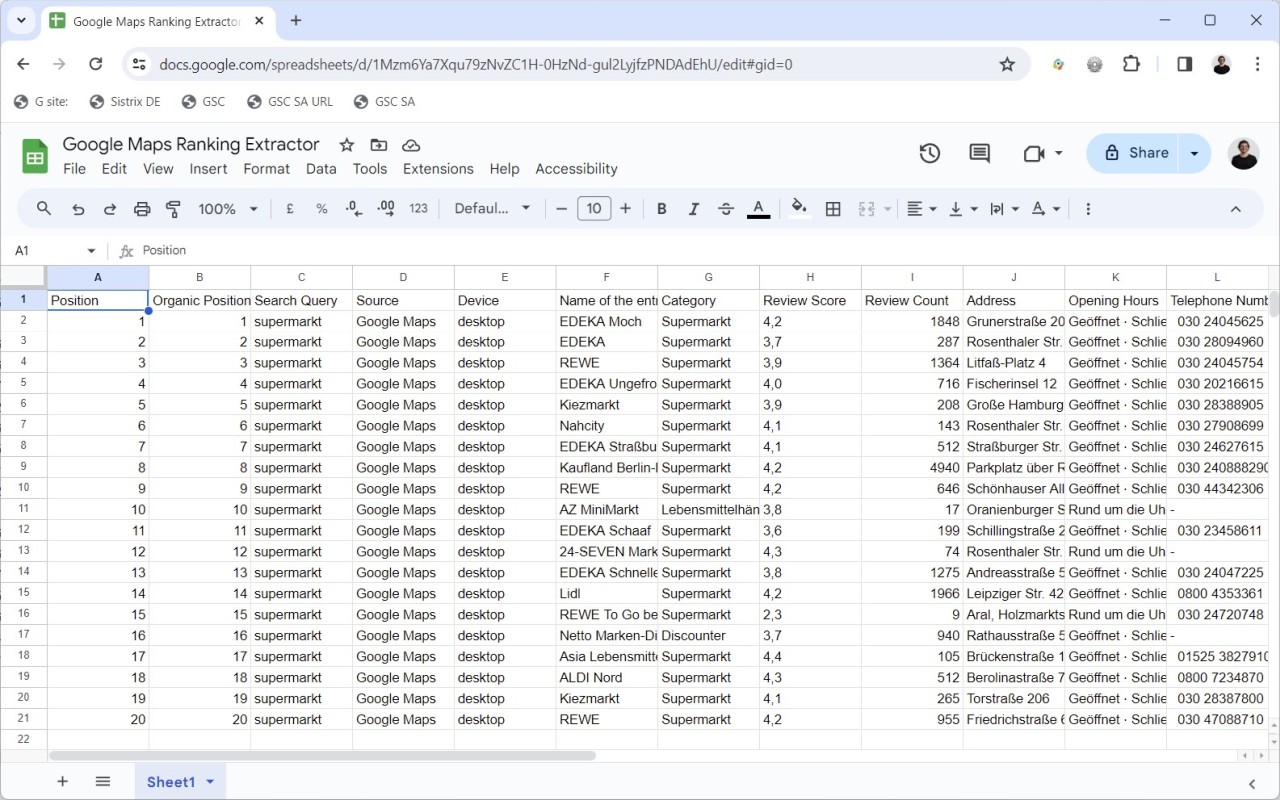Viewport: 1280px width, 800px height.
Task: Open the Sistrix DE bookmark
Action: (124, 101)
